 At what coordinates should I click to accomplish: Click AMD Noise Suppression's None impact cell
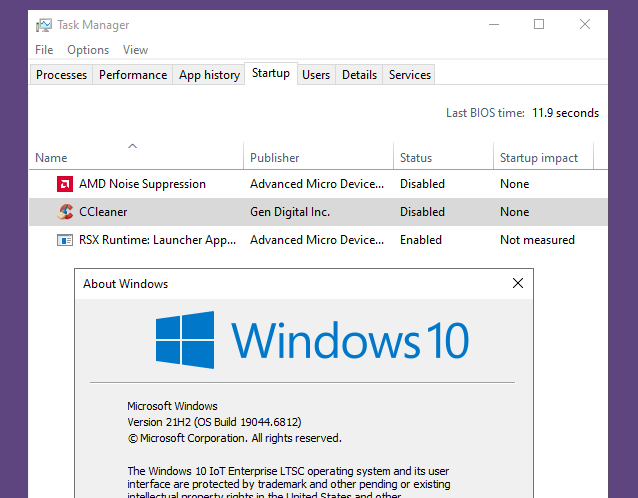515,184
